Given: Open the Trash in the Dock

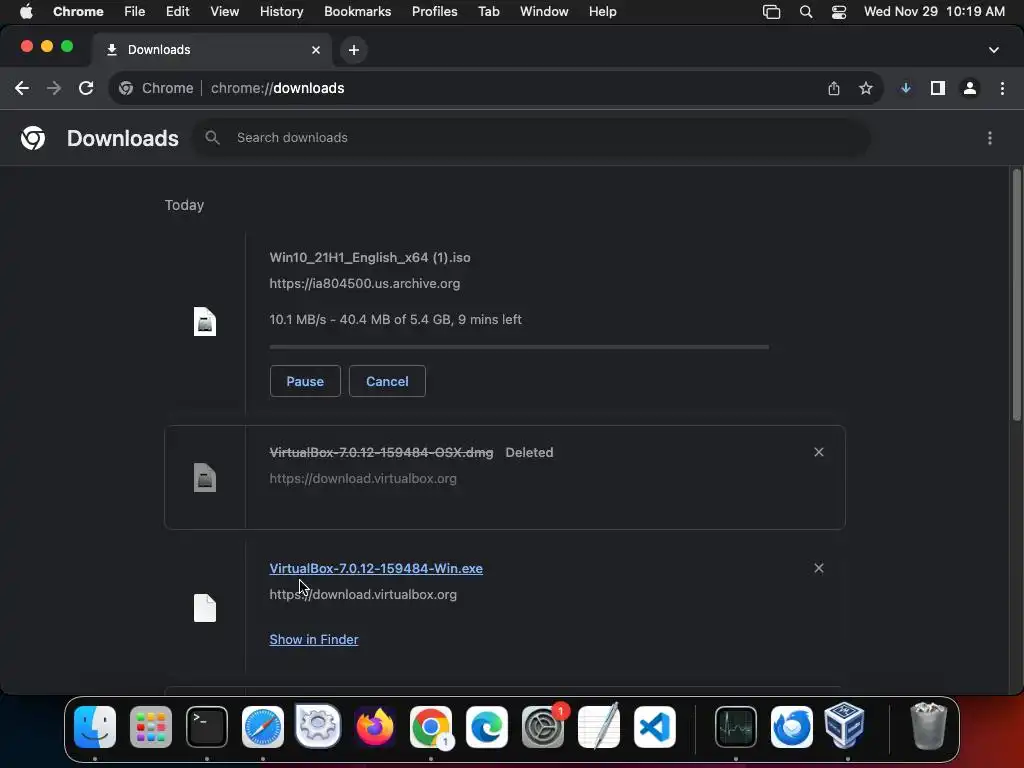Looking at the screenshot, I should [x=928, y=726].
